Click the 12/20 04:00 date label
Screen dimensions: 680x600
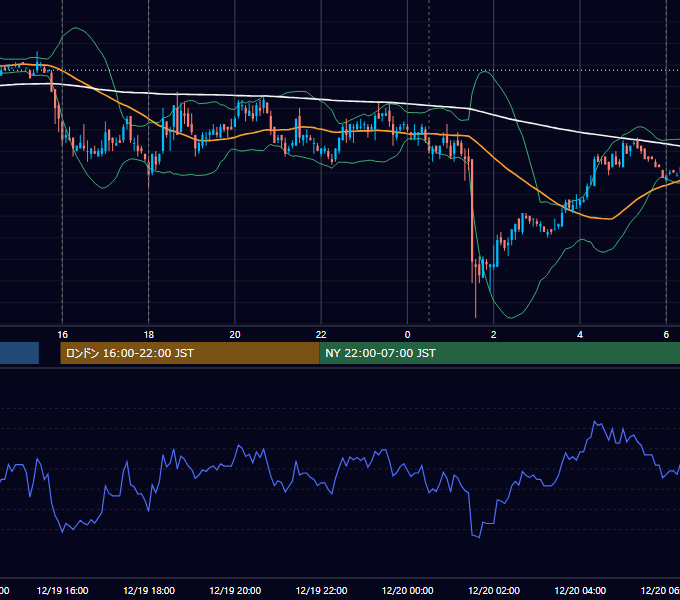point(580,590)
